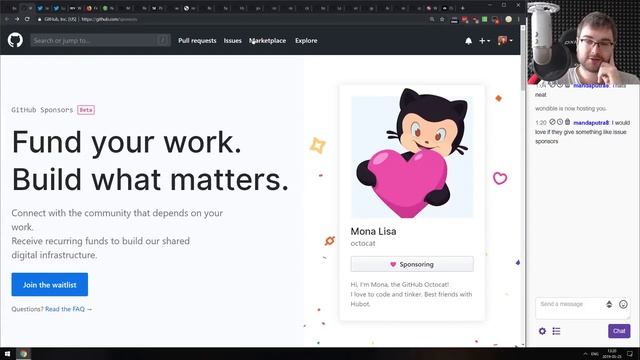
Task: Focus the 'Search or jump to' field
Action: point(100,40)
